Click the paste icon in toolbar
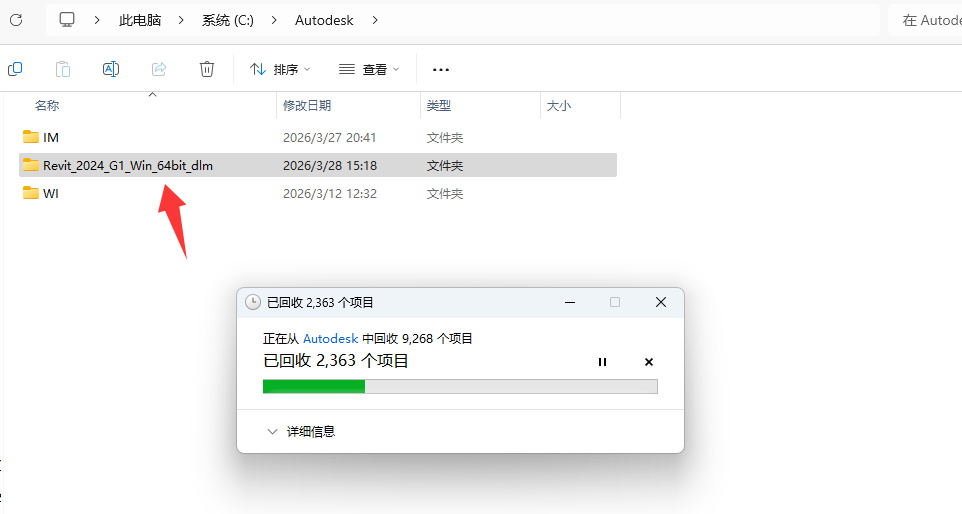 pos(63,69)
